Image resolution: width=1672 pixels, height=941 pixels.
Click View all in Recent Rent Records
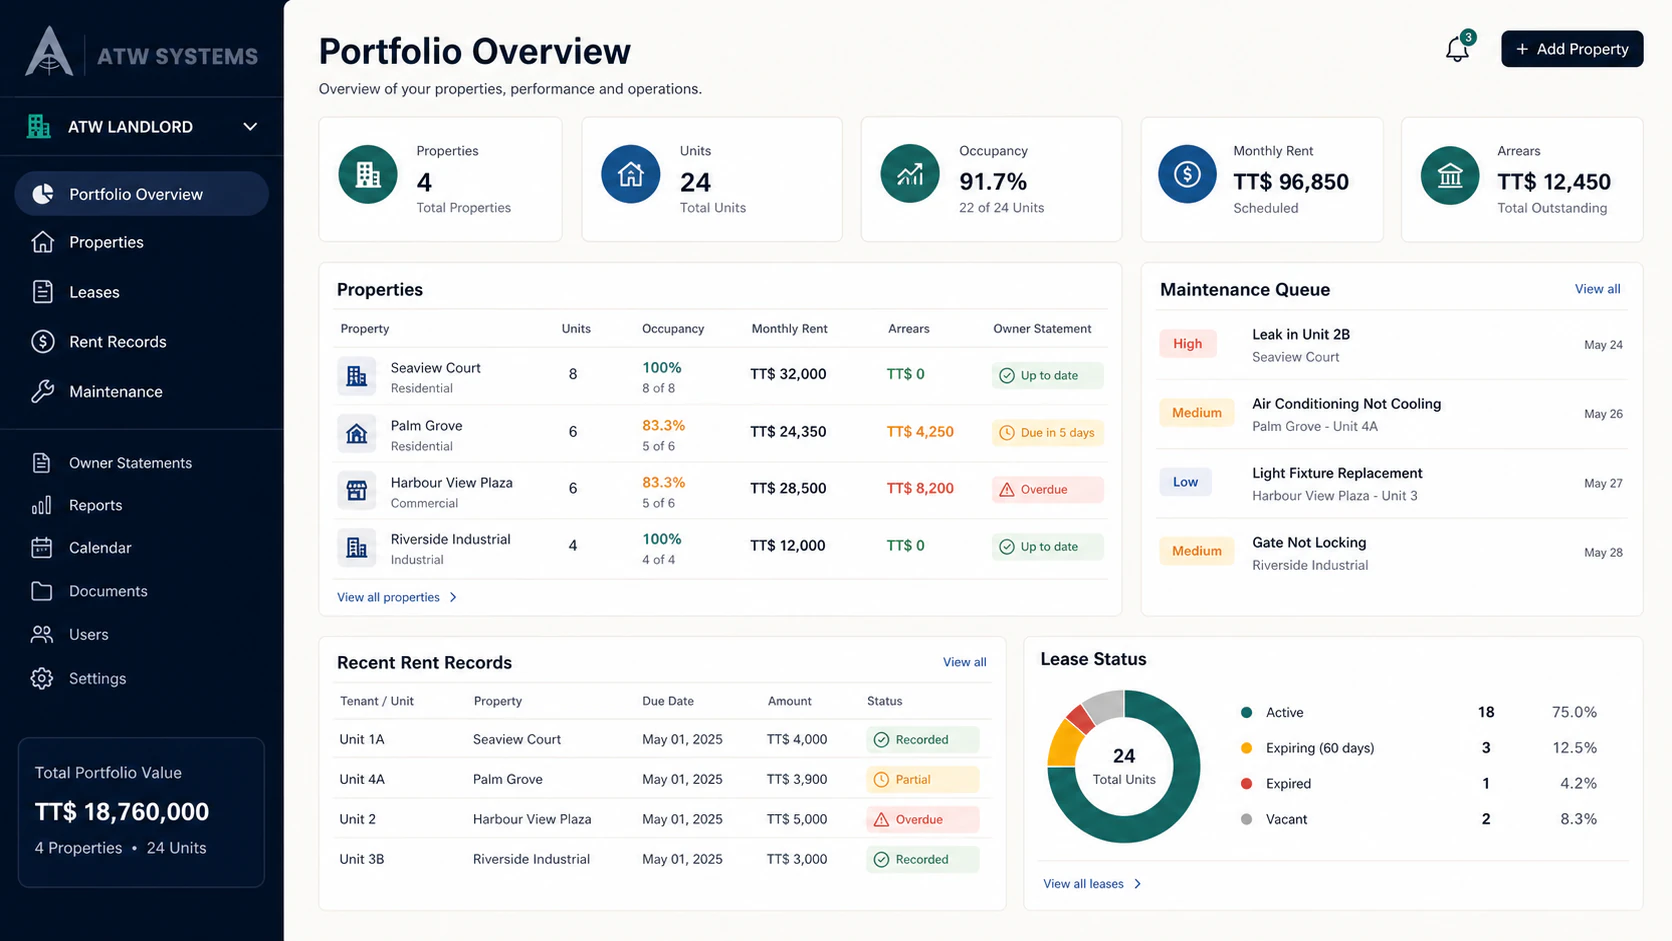(964, 662)
